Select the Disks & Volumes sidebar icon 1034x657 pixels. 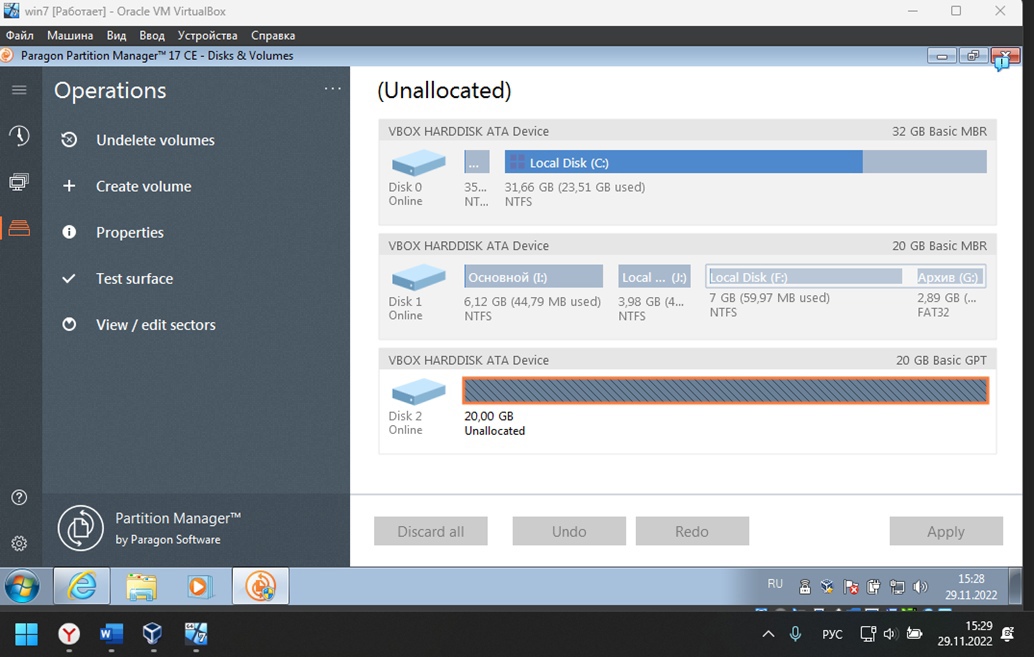[x=19, y=228]
